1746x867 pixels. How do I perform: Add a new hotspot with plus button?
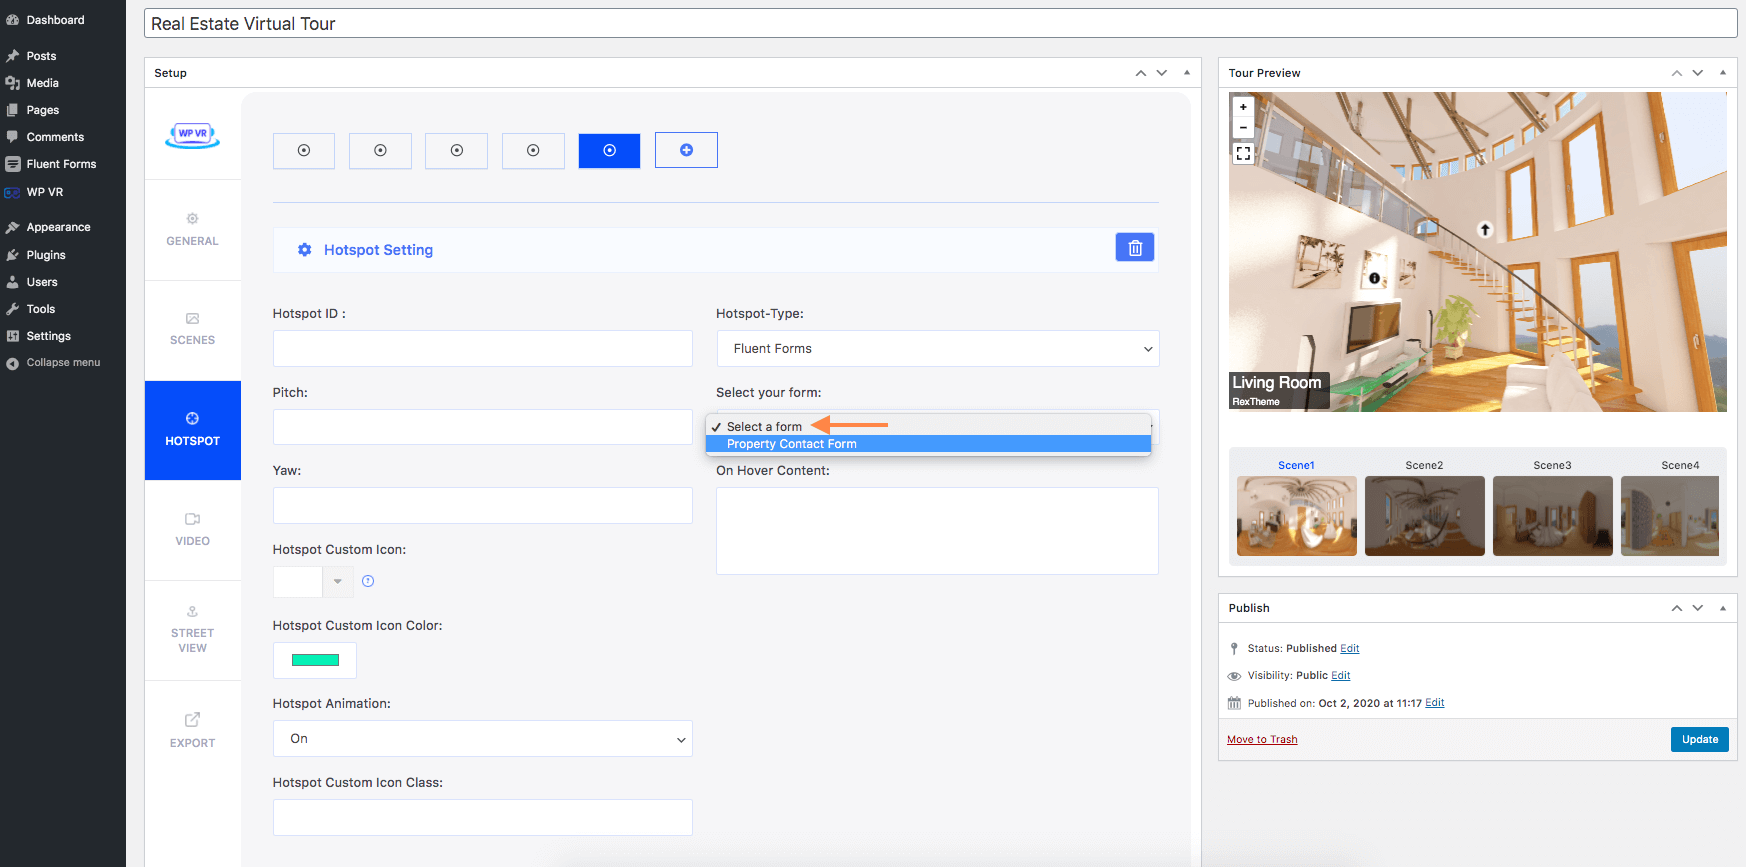click(686, 150)
